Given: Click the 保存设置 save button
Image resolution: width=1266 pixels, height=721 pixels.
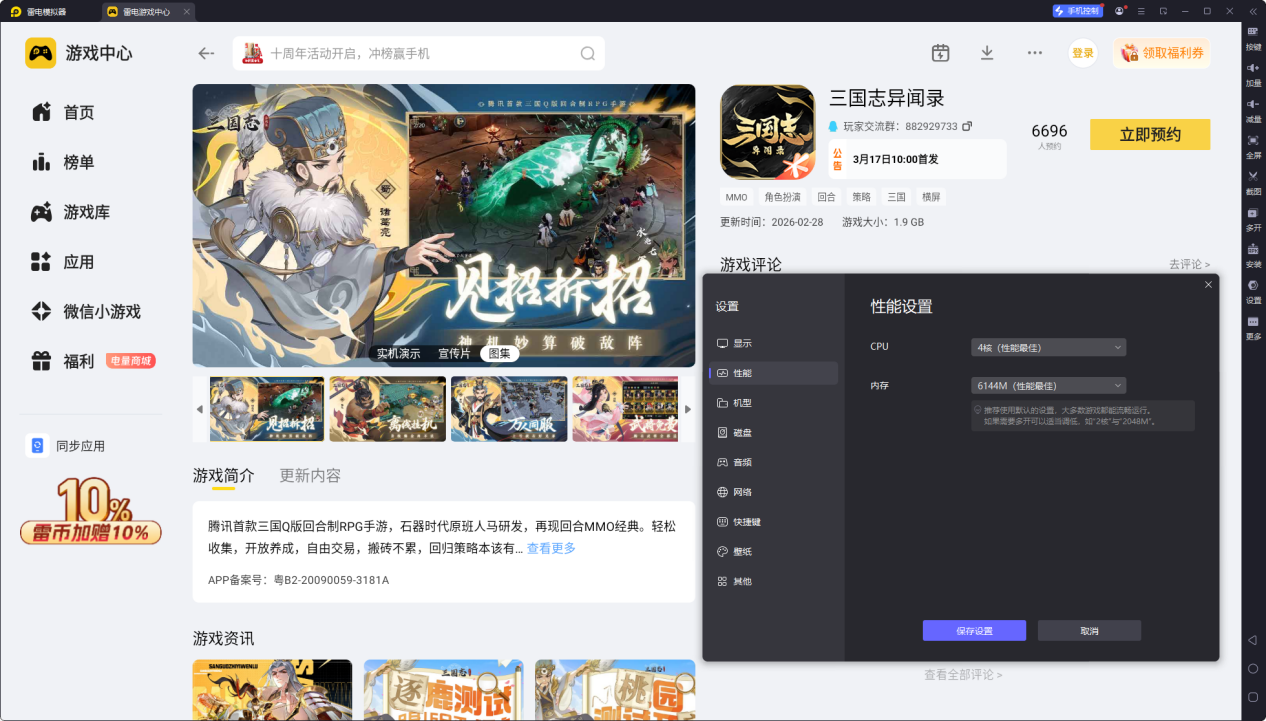Looking at the screenshot, I should point(974,631).
